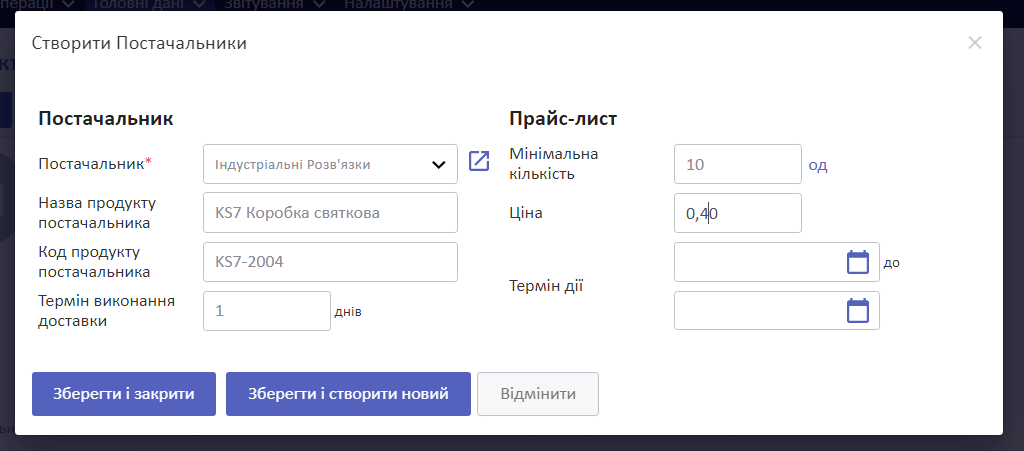
Task: Open supplier record via external link icon
Action: click(x=479, y=161)
